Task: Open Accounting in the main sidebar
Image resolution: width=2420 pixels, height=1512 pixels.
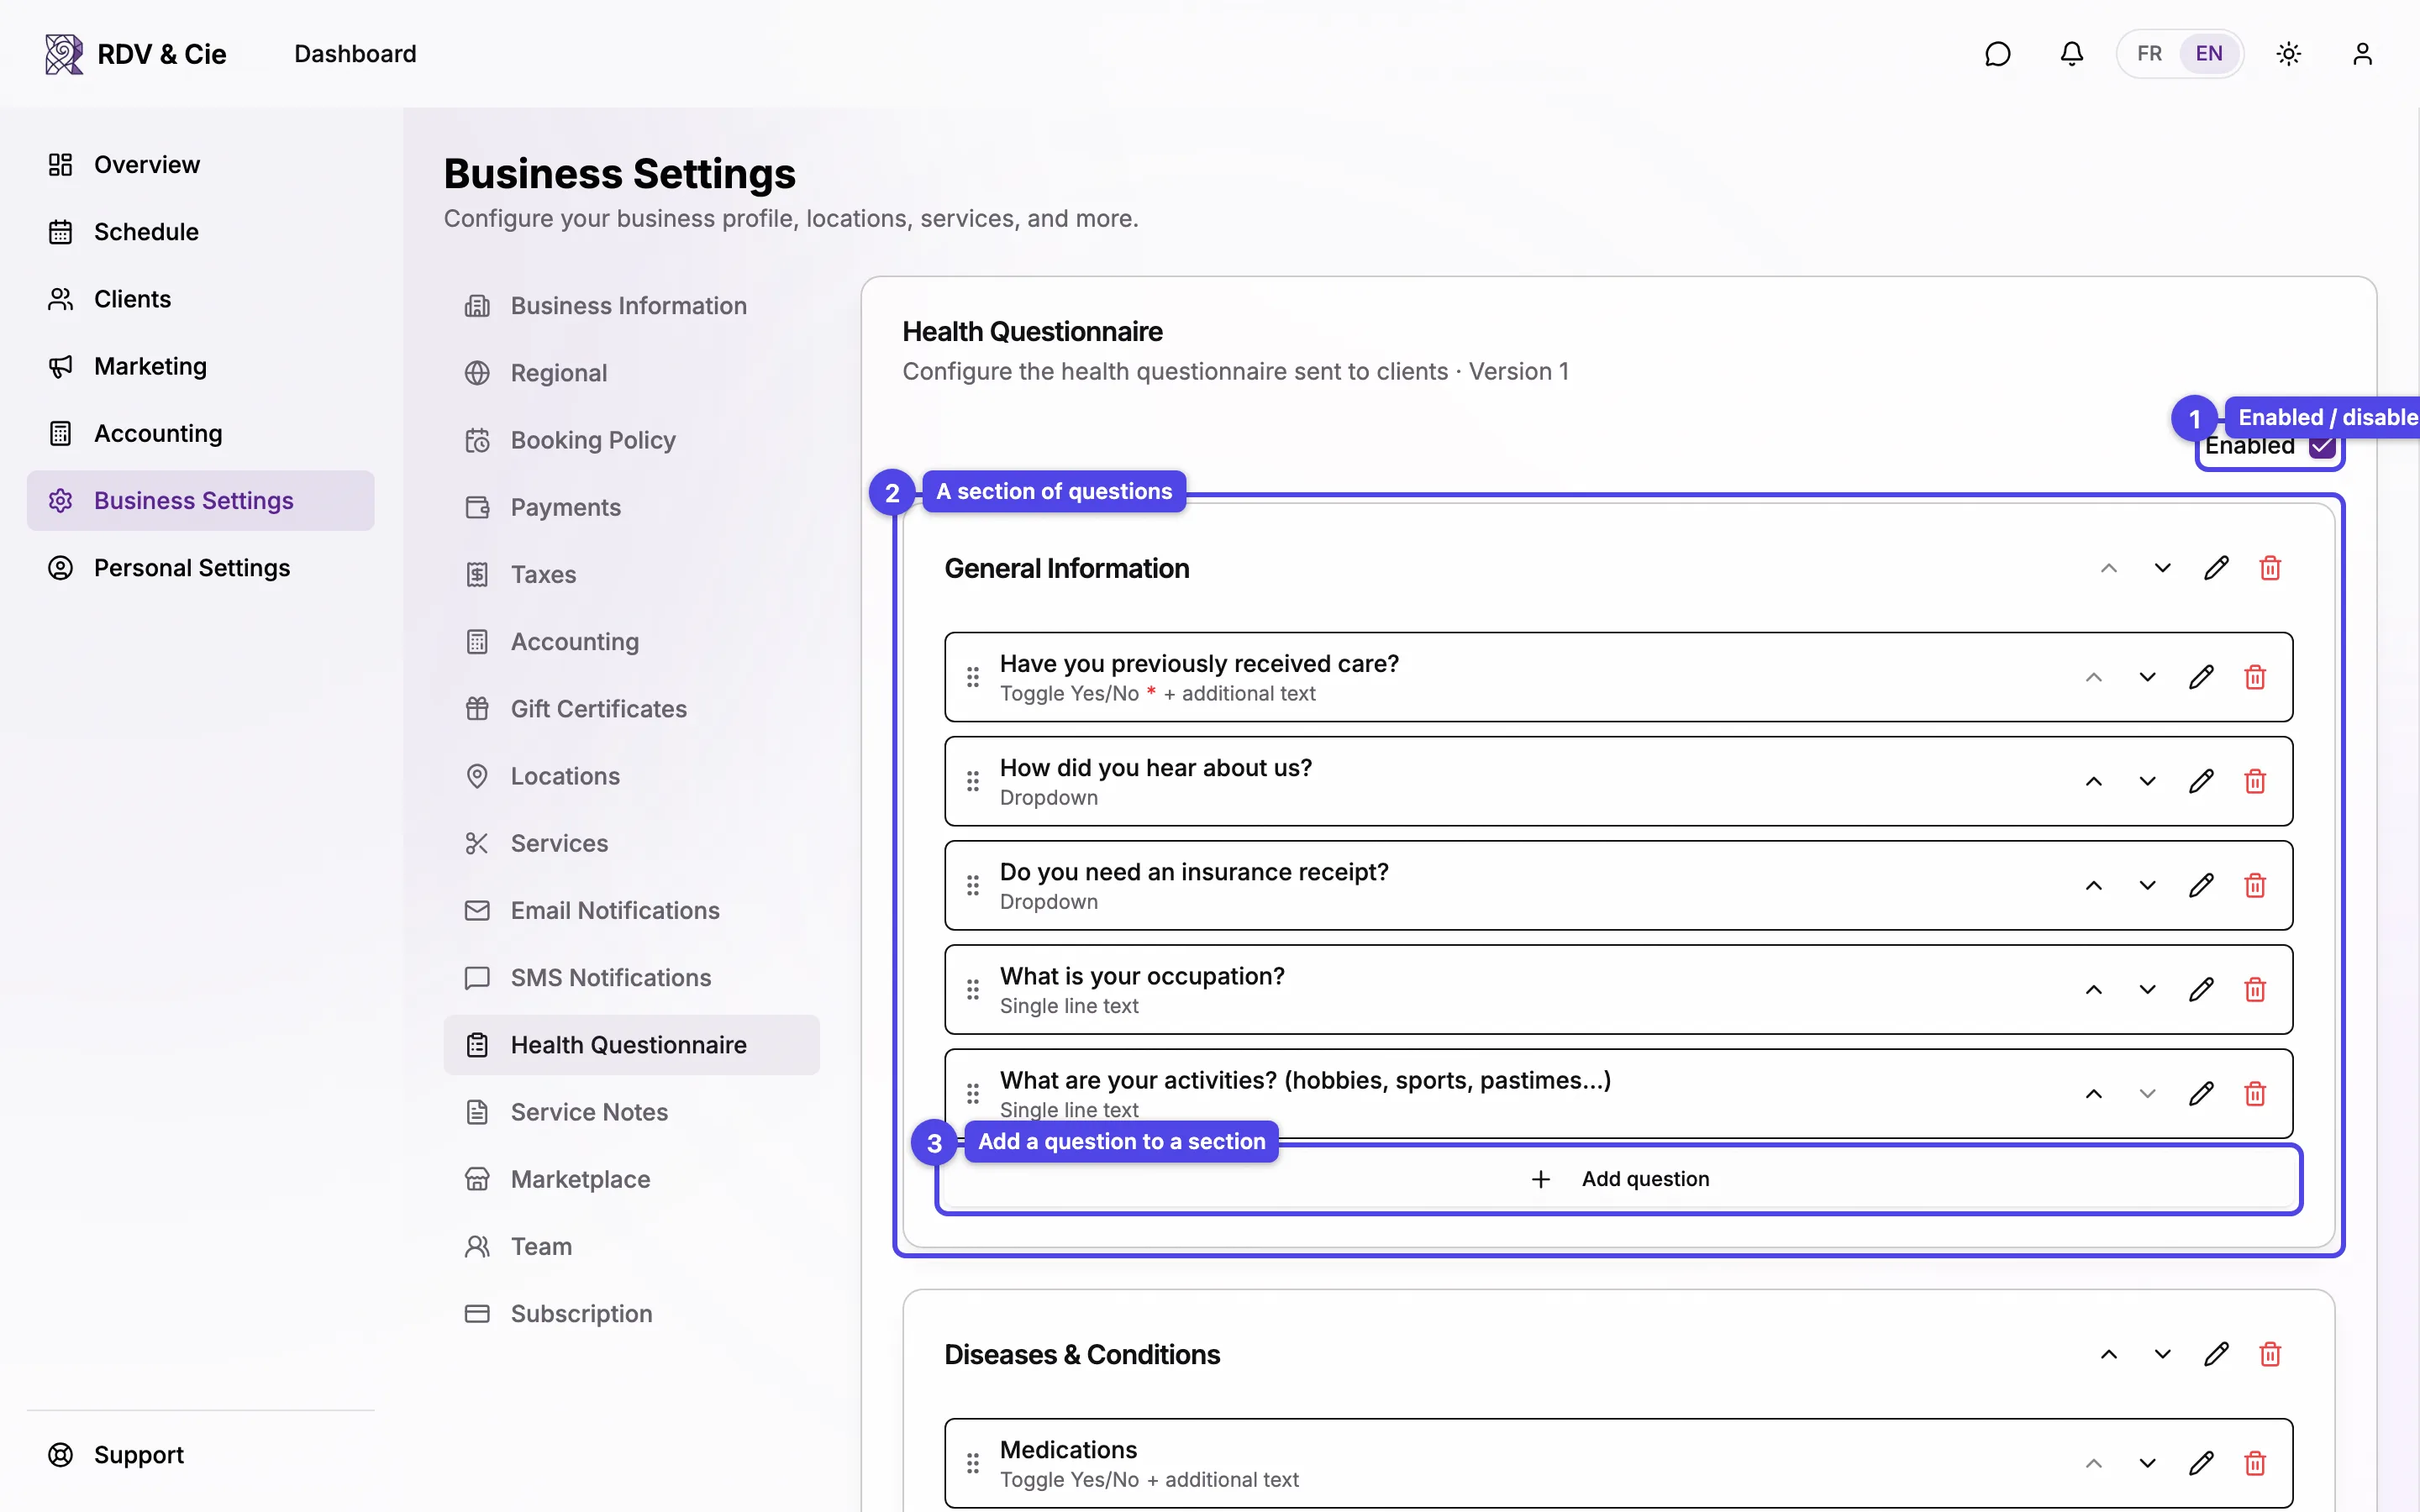Action: [200, 433]
